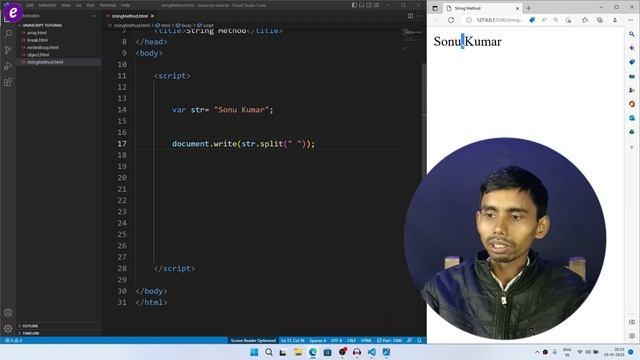Click the Edge address bar showing 127.0.0.1:5500
The height and width of the screenshot is (360, 640).
[500, 20]
